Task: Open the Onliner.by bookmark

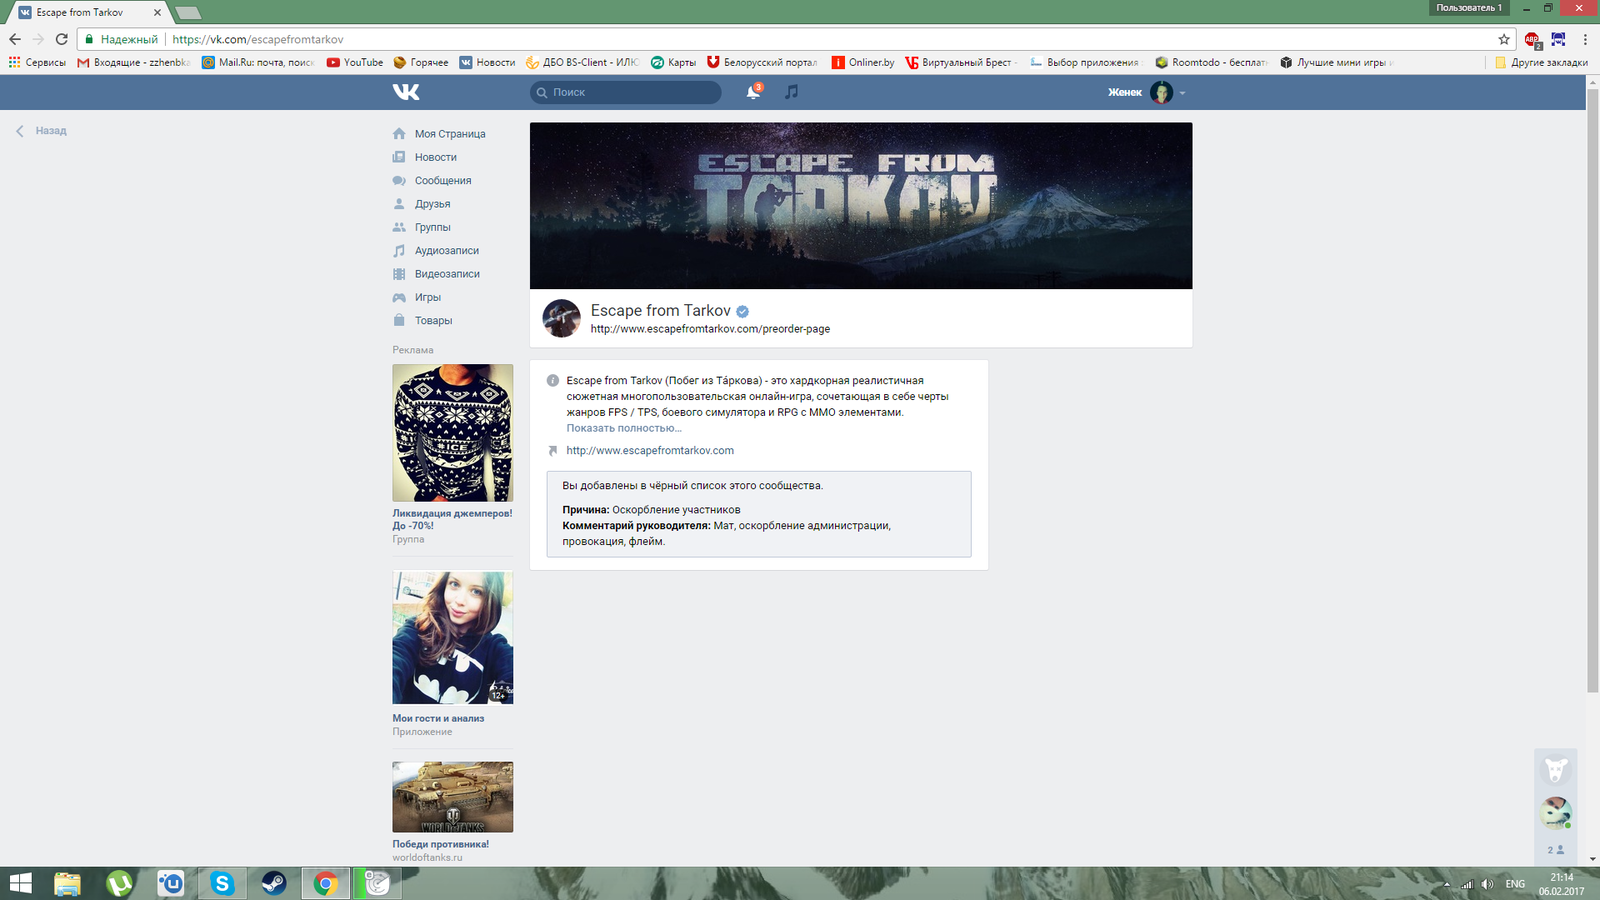Action: 863,62
